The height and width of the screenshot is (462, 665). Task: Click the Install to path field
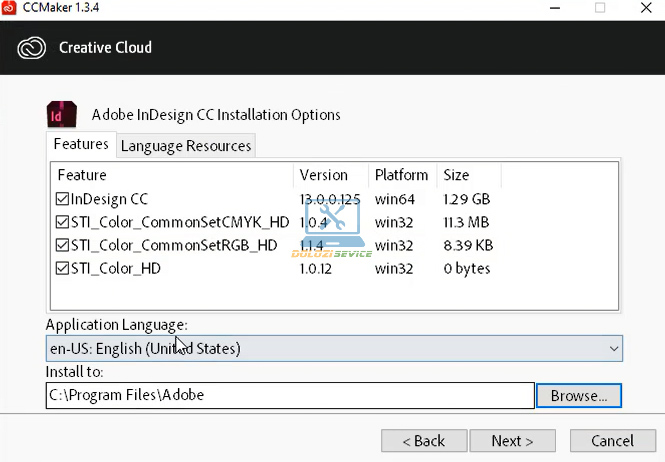pyautogui.click(x=290, y=395)
